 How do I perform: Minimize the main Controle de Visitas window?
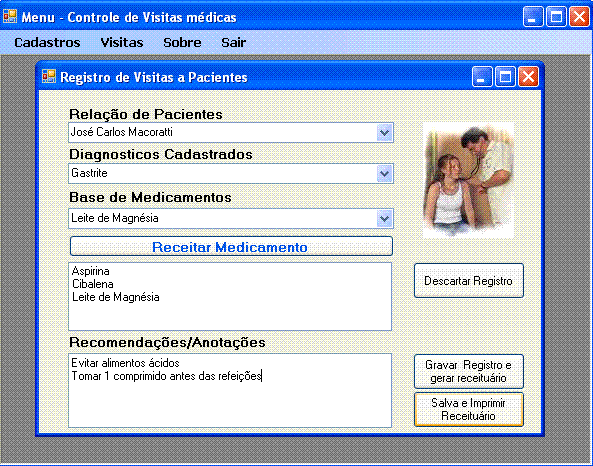(533, 17)
